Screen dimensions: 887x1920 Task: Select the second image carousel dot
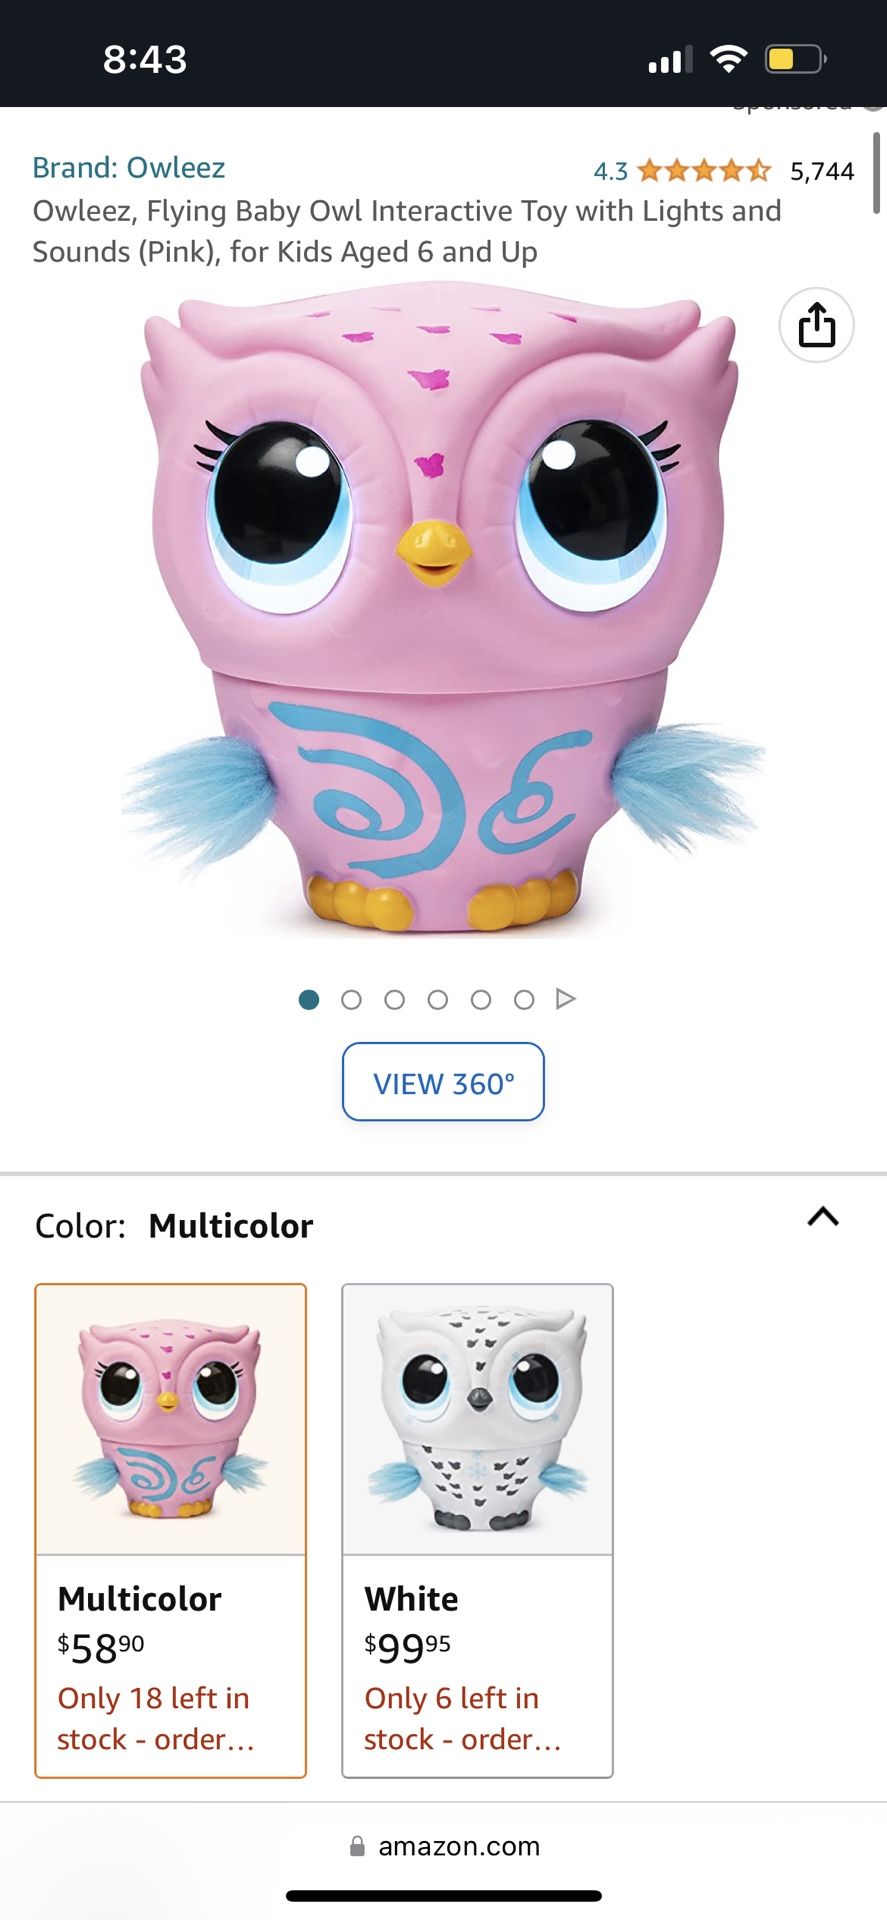click(351, 1000)
